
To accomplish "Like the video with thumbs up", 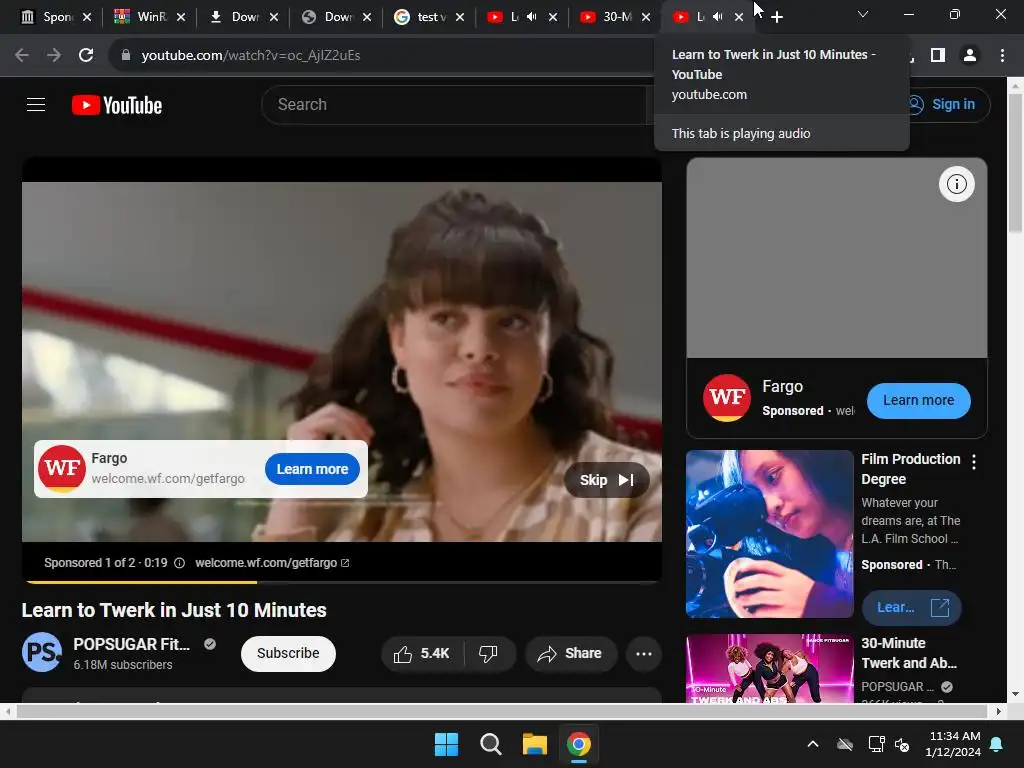I will pyautogui.click(x=422, y=654).
